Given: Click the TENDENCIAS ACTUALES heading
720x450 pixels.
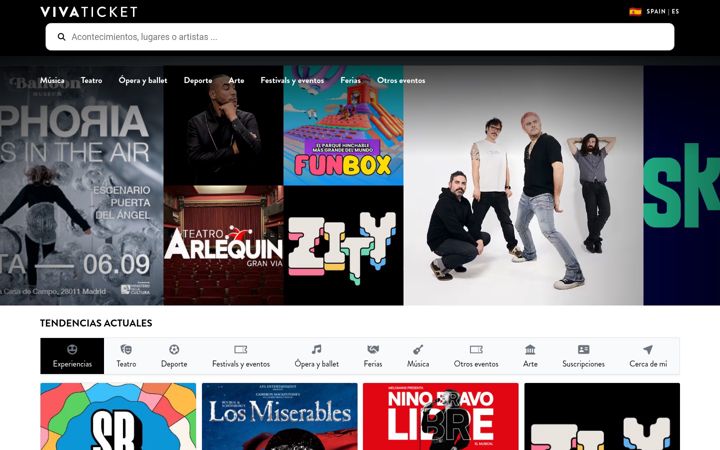Looking at the screenshot, I should pyautogui.click(x=96, y=323).
